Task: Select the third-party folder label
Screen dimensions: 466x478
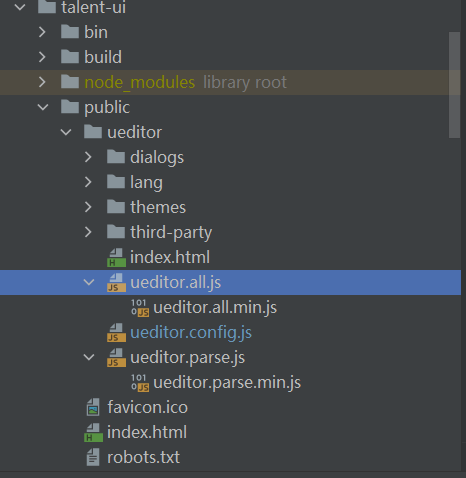Action: tap(171, 232)
